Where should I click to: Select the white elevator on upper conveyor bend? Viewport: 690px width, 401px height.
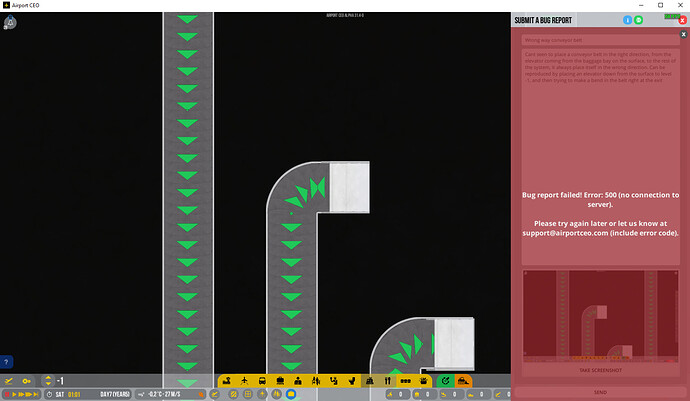point(349,187)
